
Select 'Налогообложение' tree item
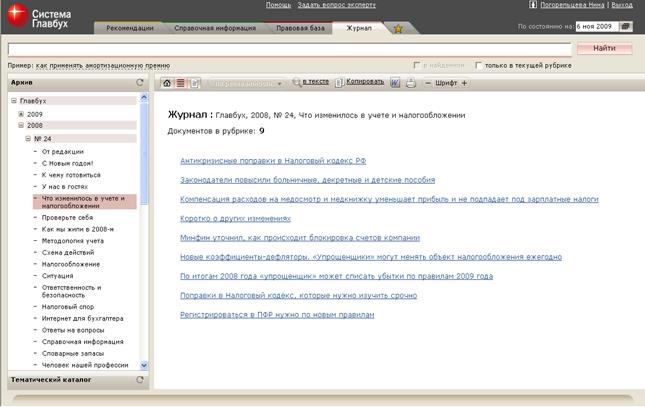[x=71, y=264]
